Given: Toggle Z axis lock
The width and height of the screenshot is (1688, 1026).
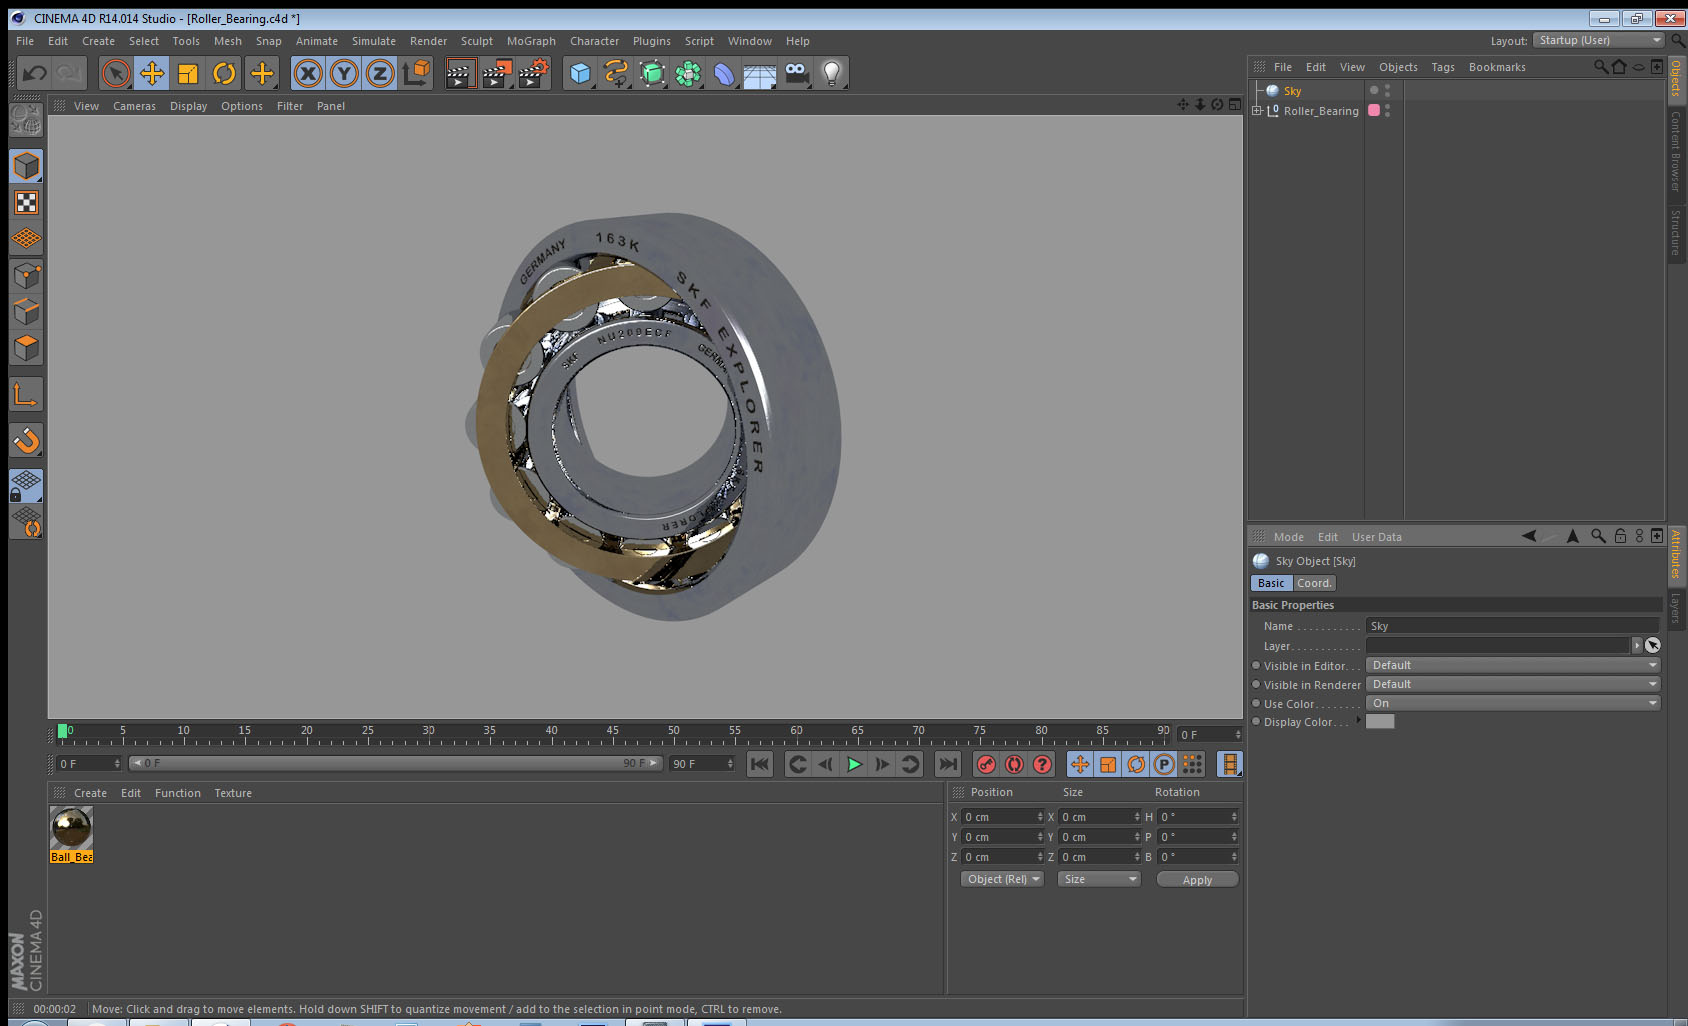Looking at the screenshot, I should tap(380, 73).
